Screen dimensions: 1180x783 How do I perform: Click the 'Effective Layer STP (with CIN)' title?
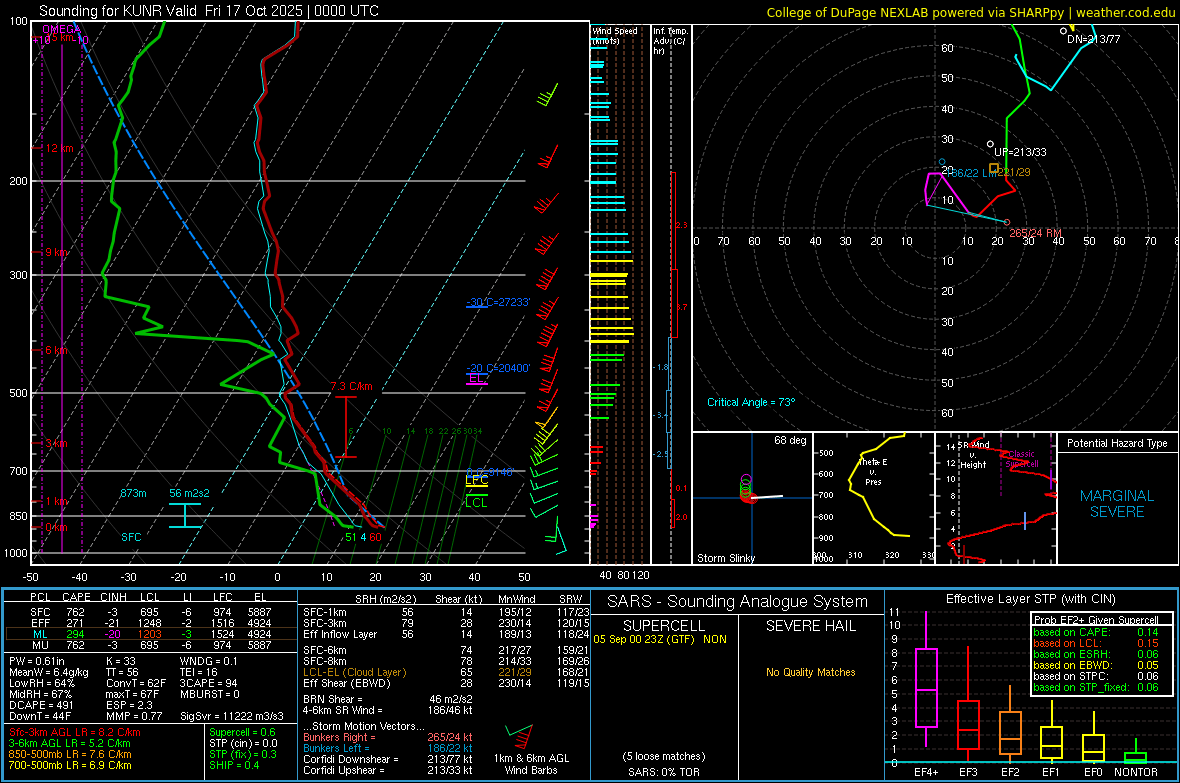pos(1030,599)
